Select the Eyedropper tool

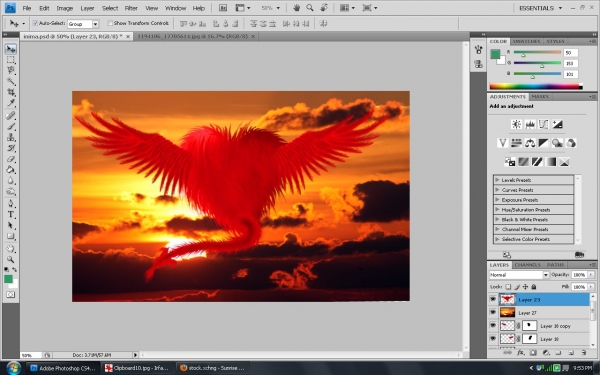tap(11, 103)
